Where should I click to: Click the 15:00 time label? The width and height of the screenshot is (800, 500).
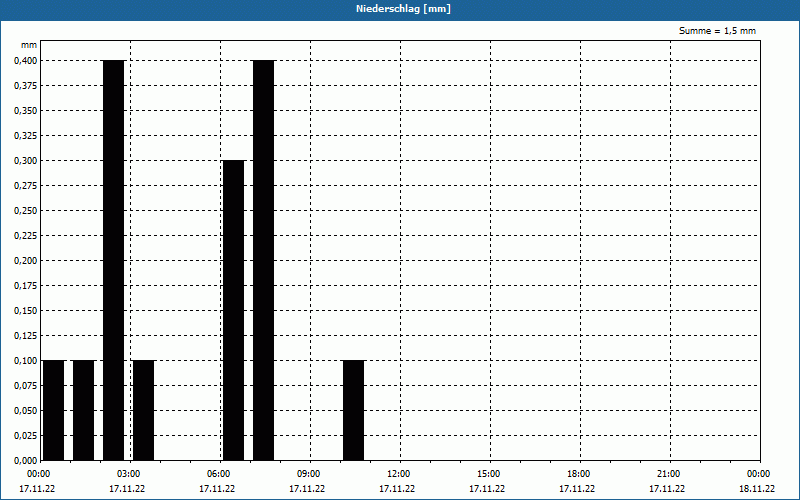489,474
